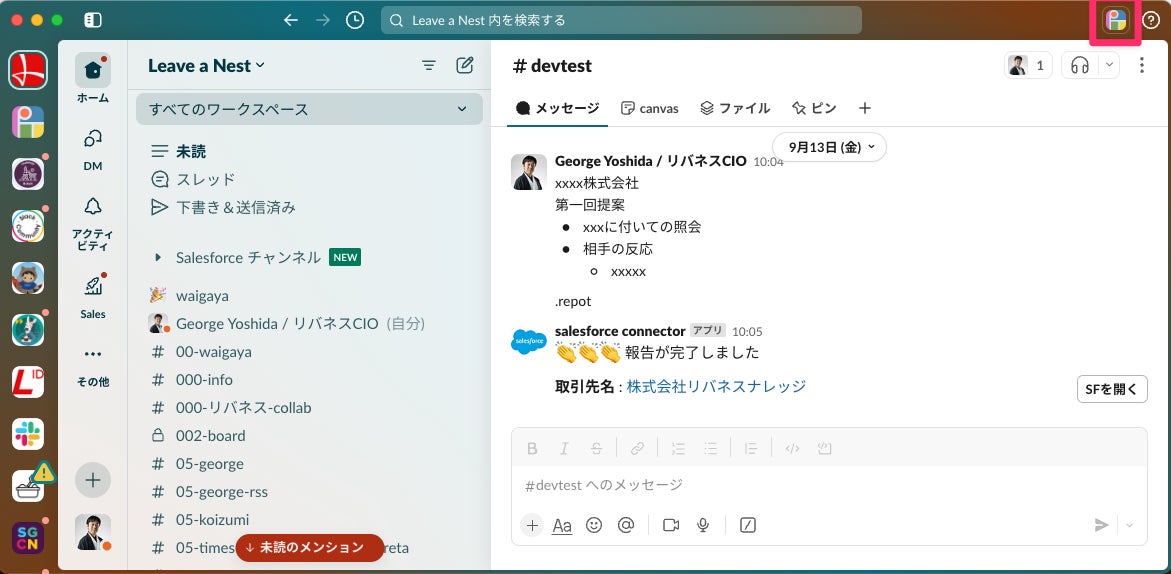
Task: Open the ホーム home icon
Action: [93, 71]
